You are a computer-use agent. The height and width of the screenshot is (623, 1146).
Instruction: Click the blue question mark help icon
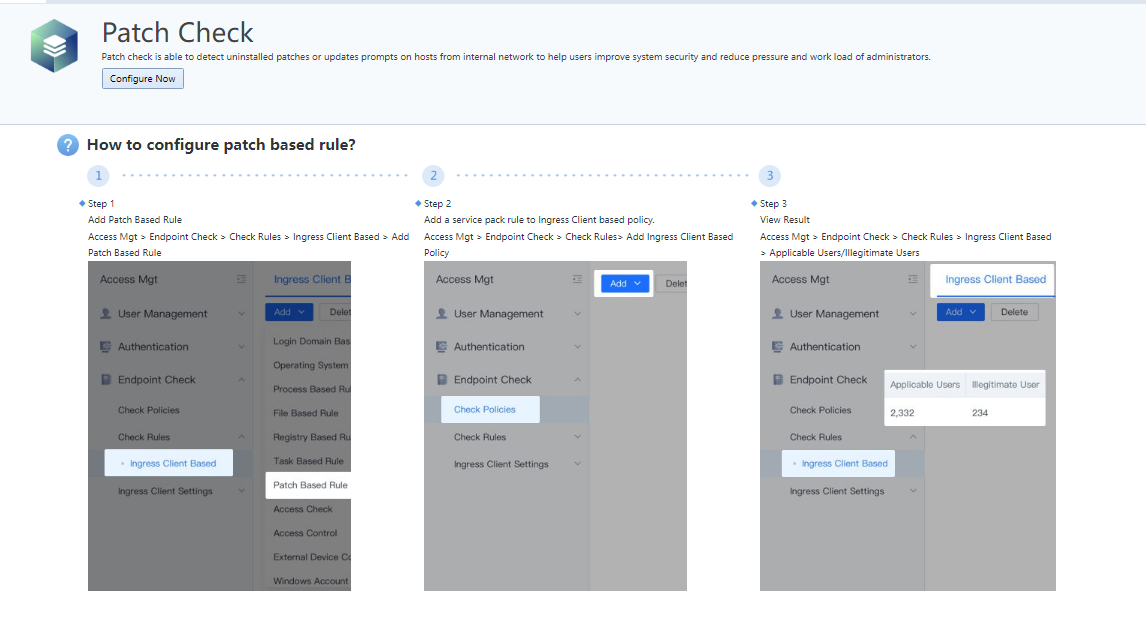coord(67,145)
